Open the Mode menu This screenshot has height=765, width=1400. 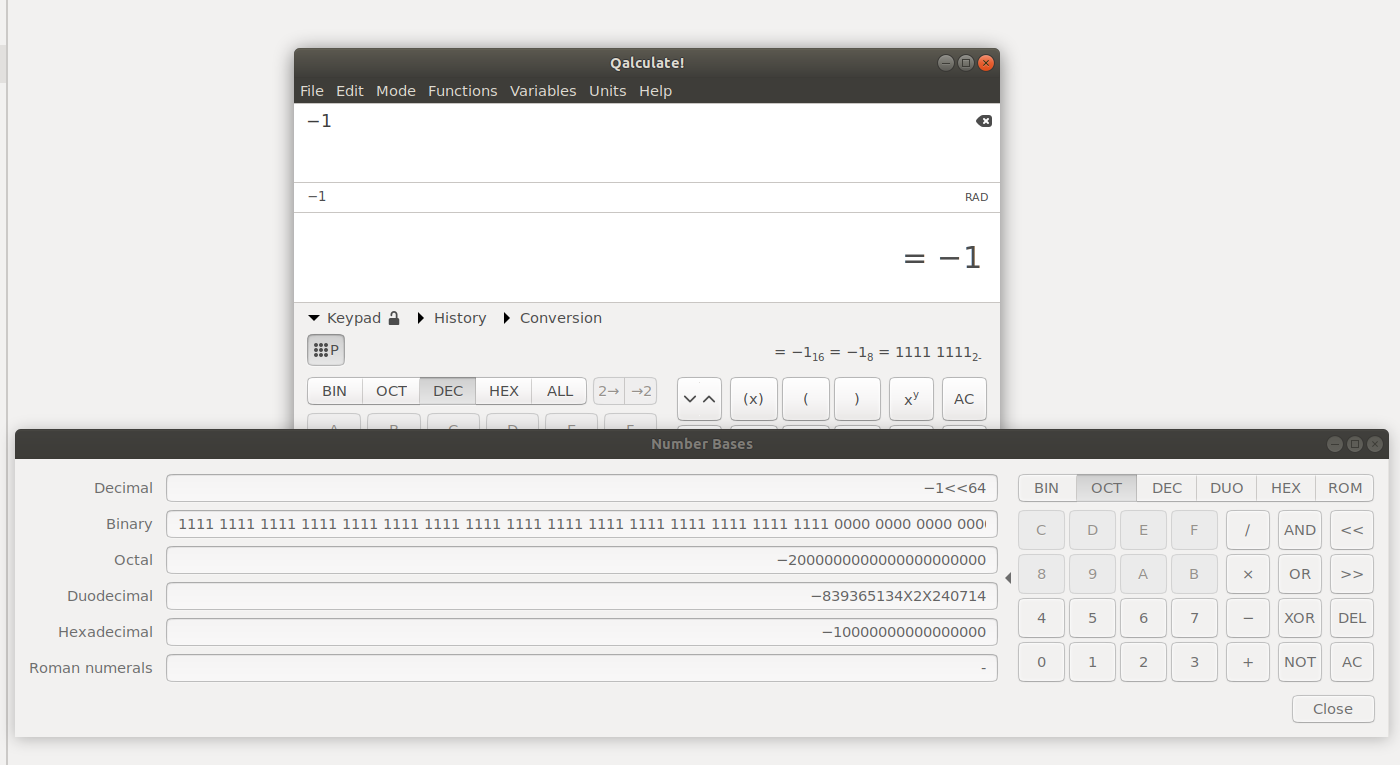click(396, 91)
